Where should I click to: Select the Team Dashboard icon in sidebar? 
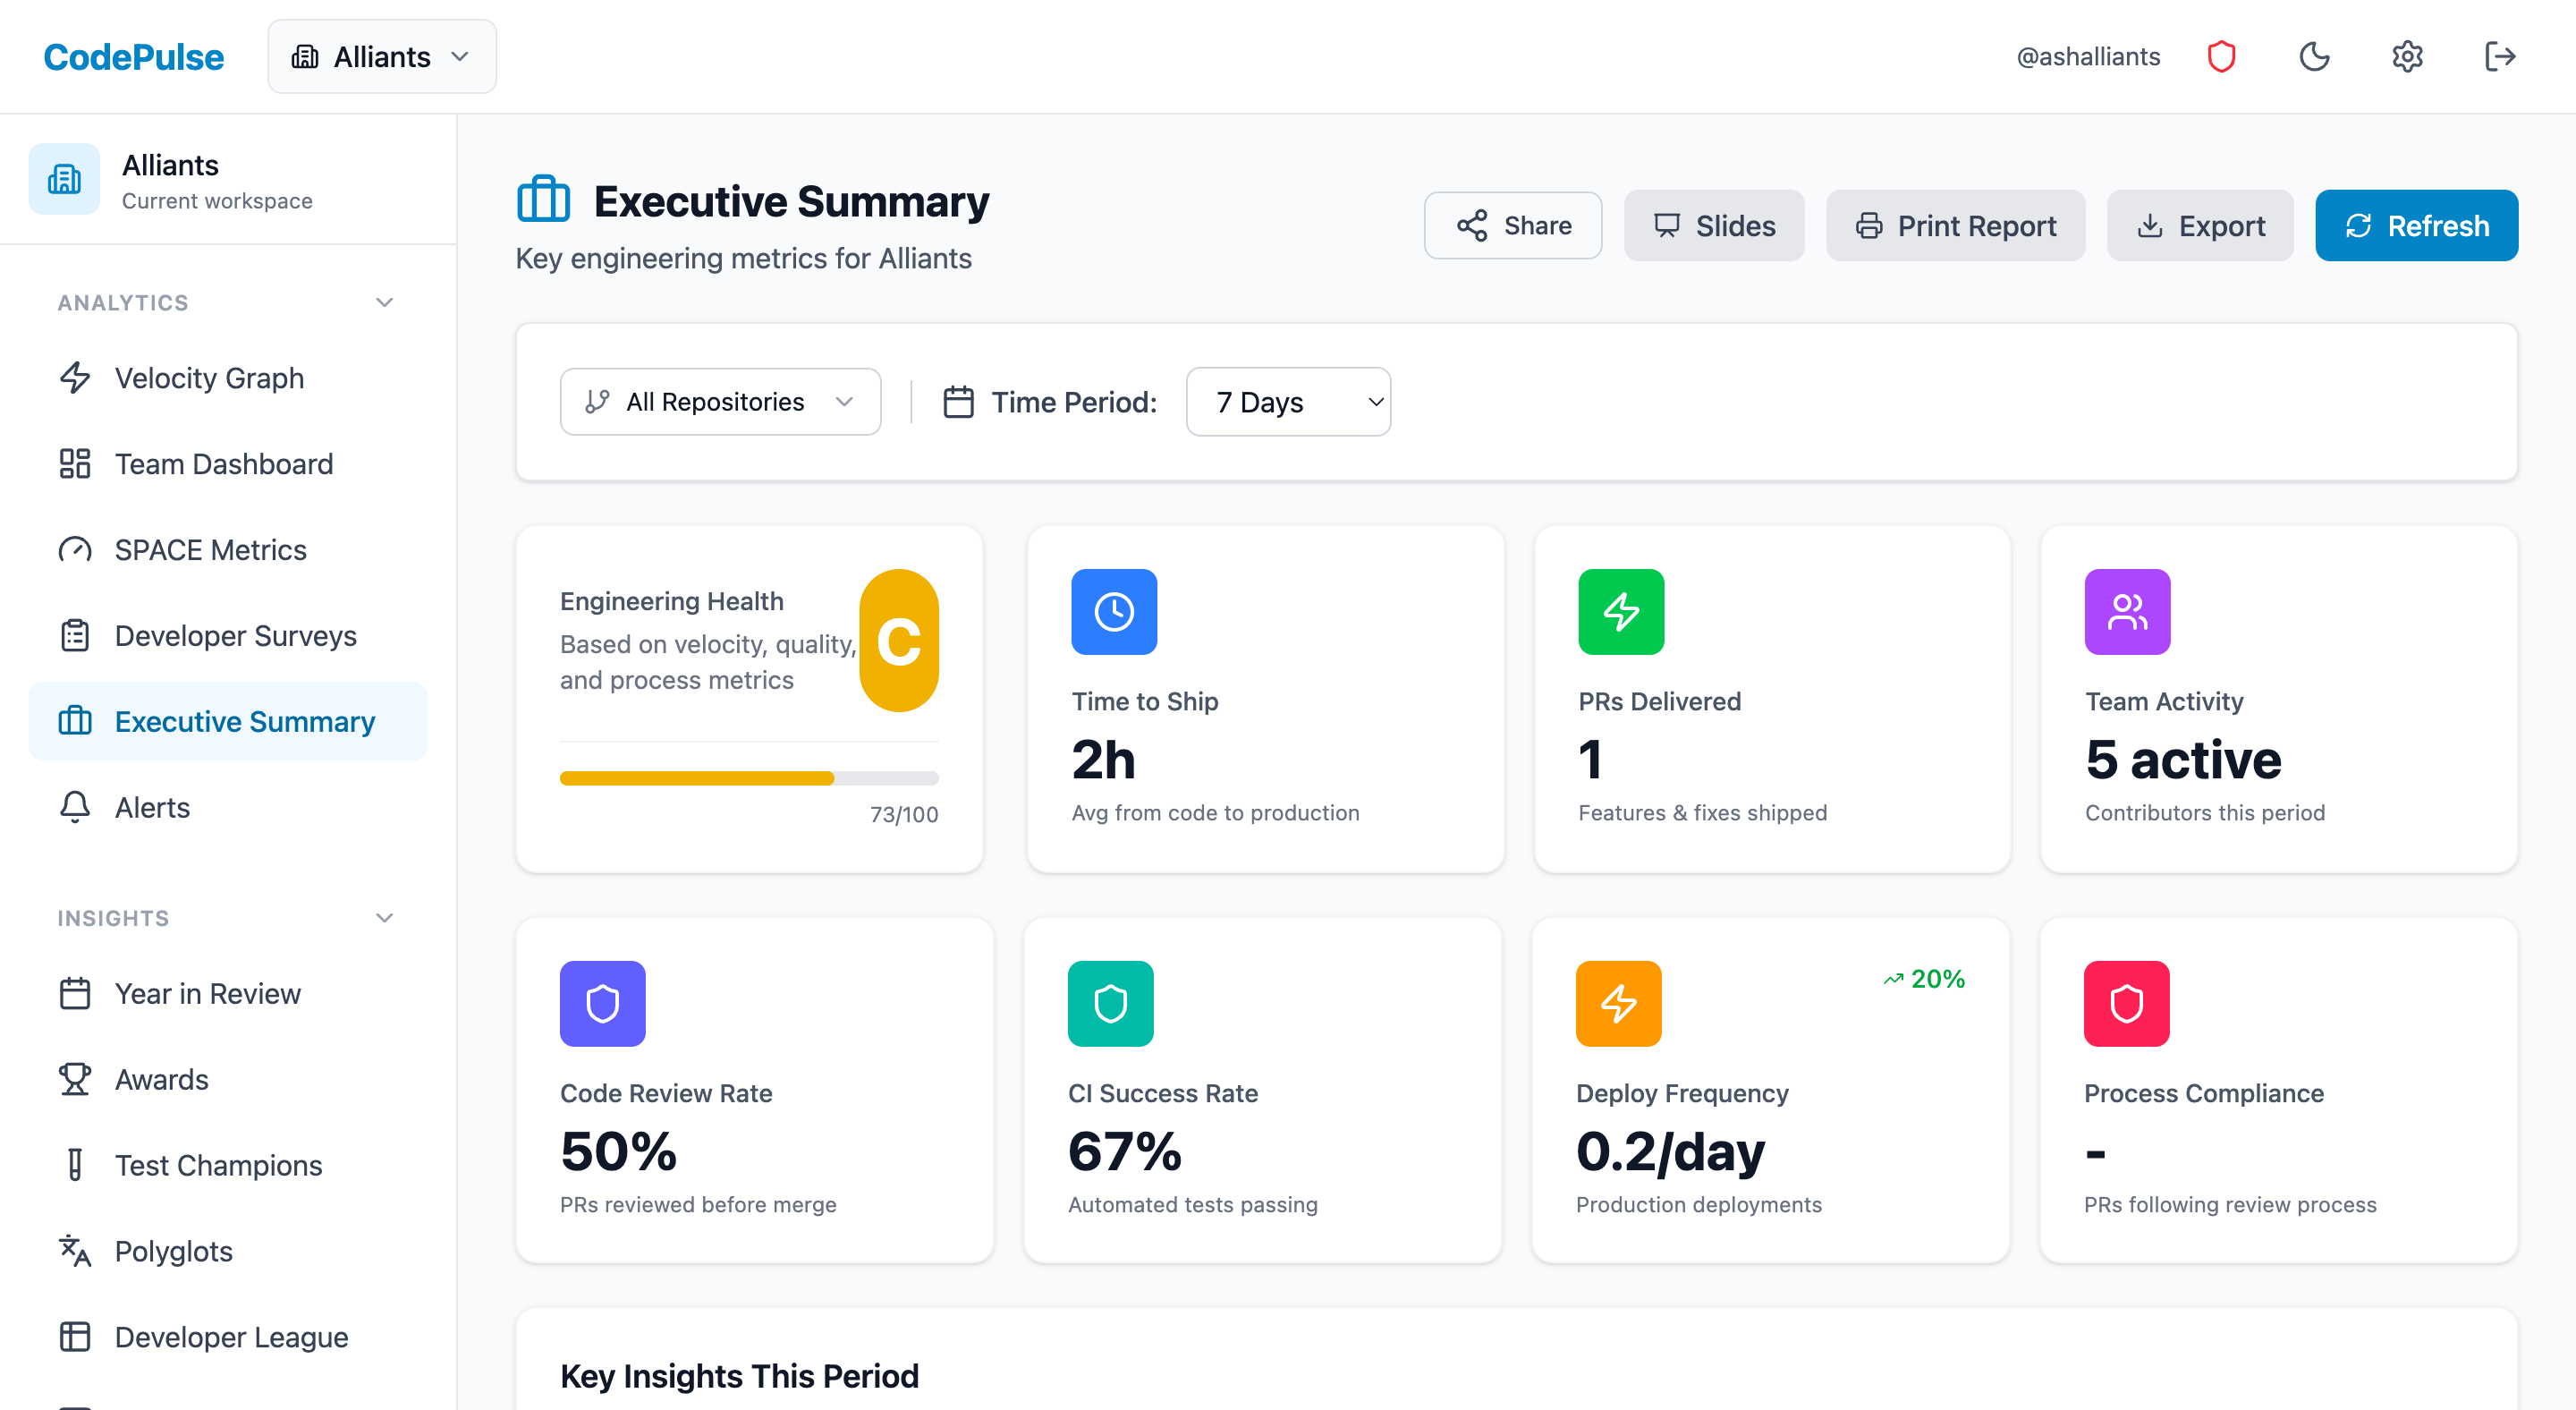point(75,463)
